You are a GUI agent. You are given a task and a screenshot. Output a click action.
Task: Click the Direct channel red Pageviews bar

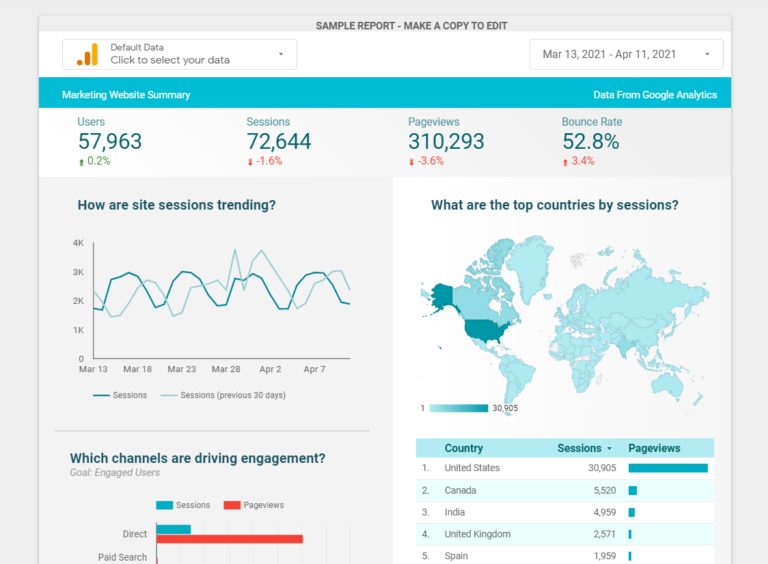click(230, 539)
